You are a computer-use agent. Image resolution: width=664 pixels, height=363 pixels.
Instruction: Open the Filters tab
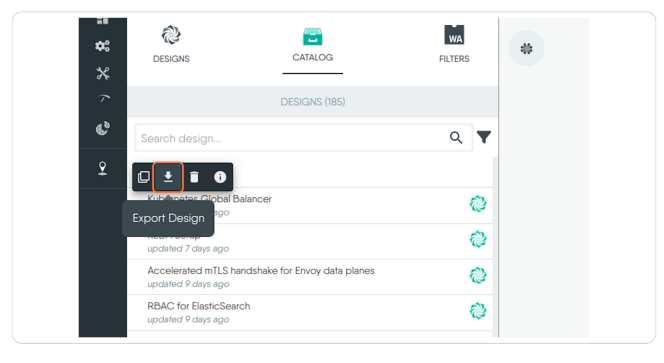[x=454, y=44]
